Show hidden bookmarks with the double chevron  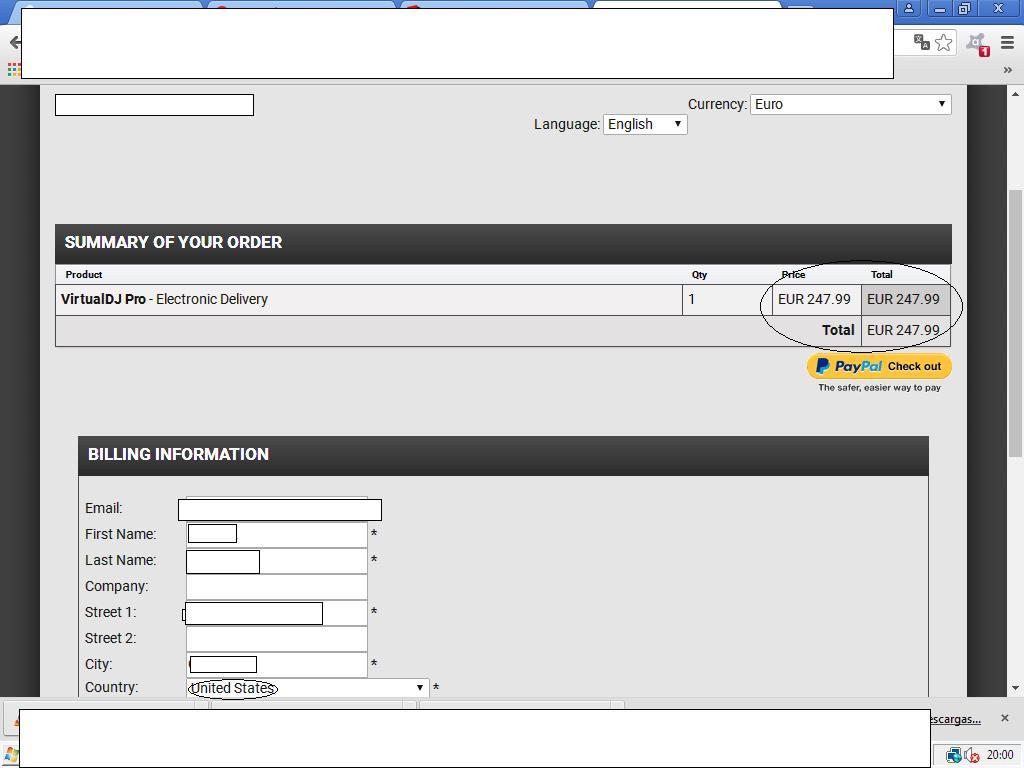(x=1008, y=70)
